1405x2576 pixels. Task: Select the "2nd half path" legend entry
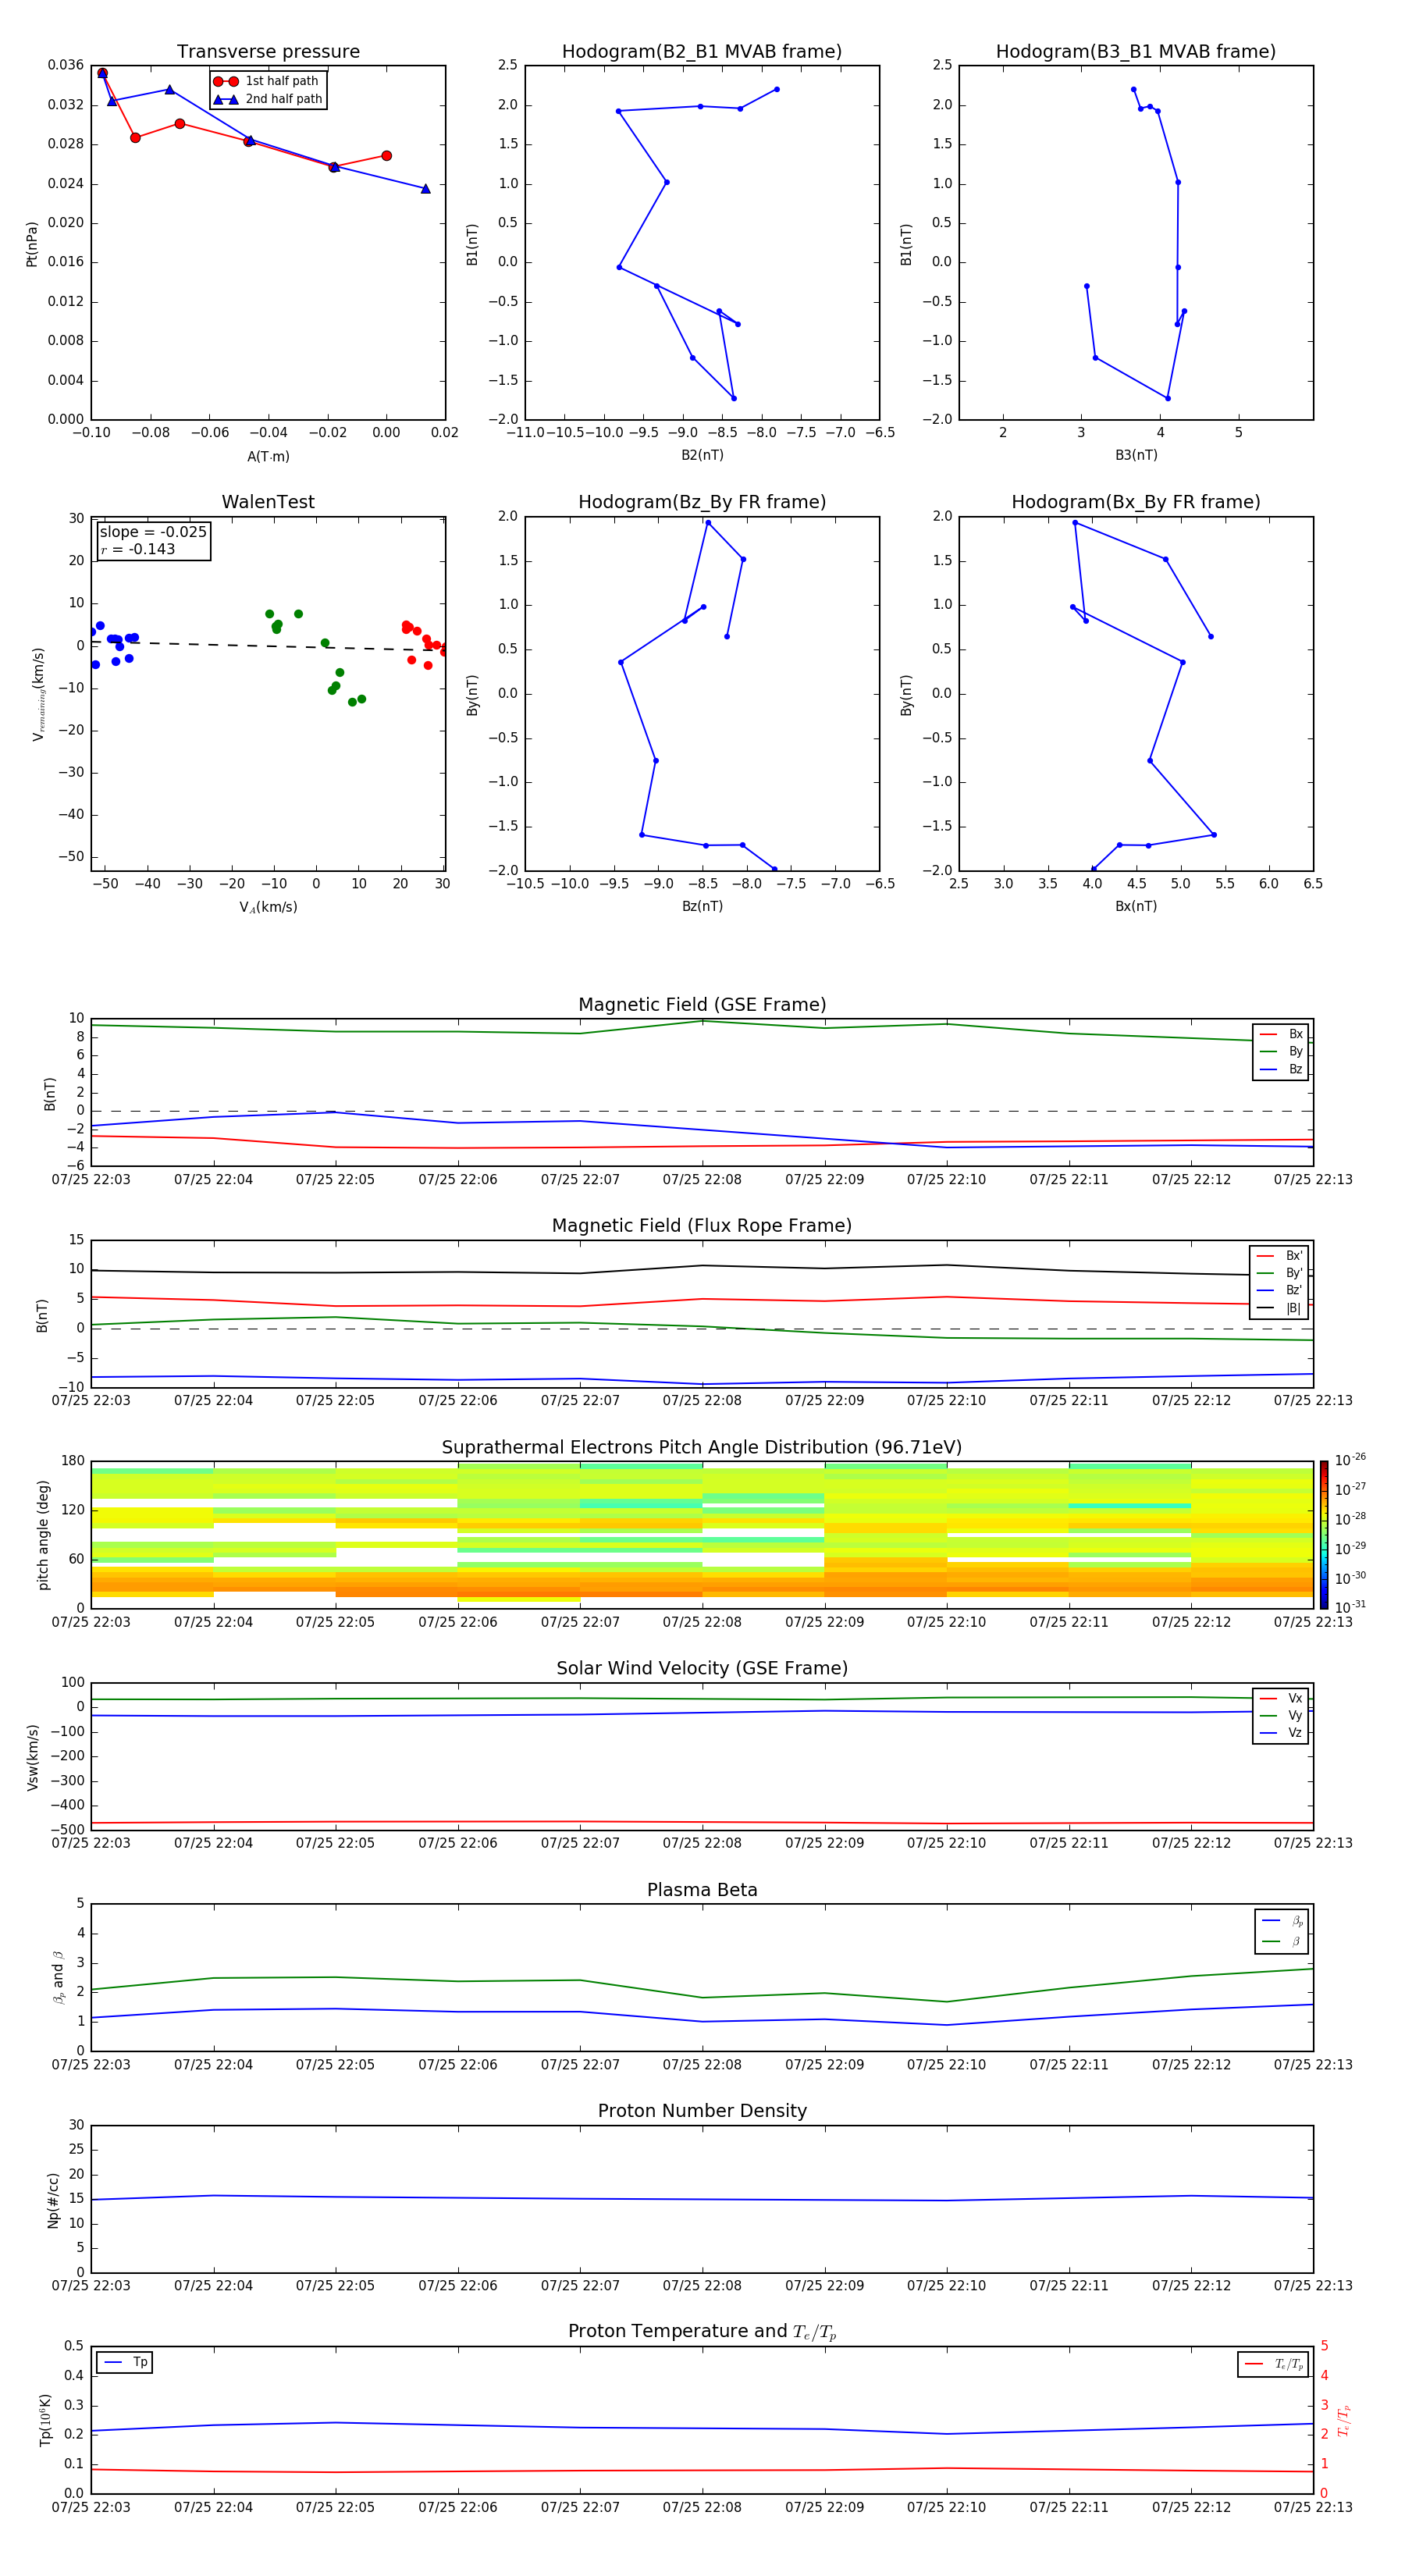point(268,99)
